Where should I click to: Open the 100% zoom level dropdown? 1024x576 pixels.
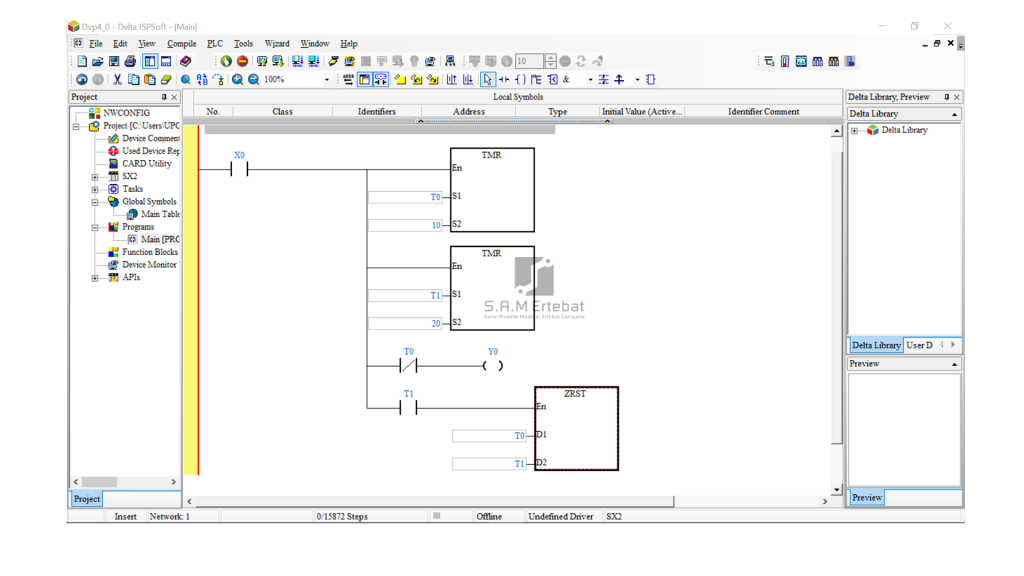coord(326,80)
